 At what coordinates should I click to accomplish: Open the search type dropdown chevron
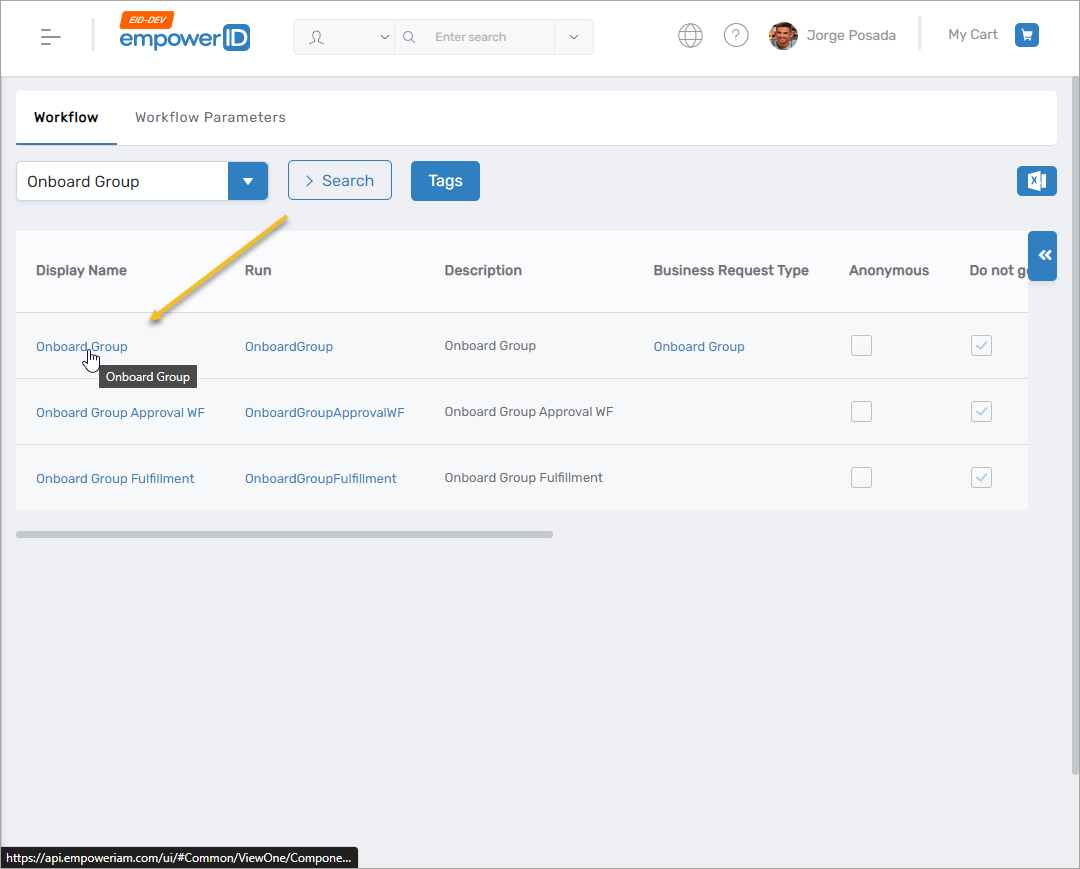(x=573, y=36)
